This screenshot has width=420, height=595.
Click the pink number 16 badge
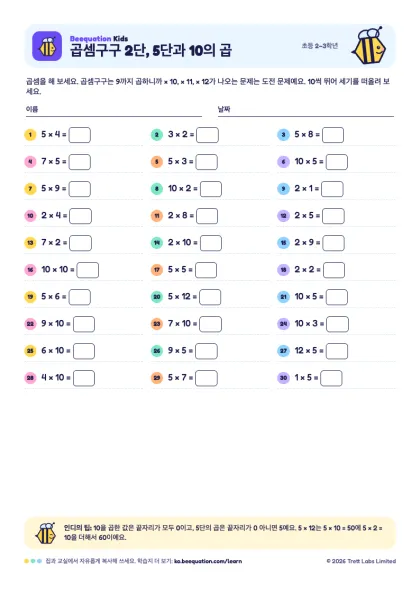click(30, 270)
